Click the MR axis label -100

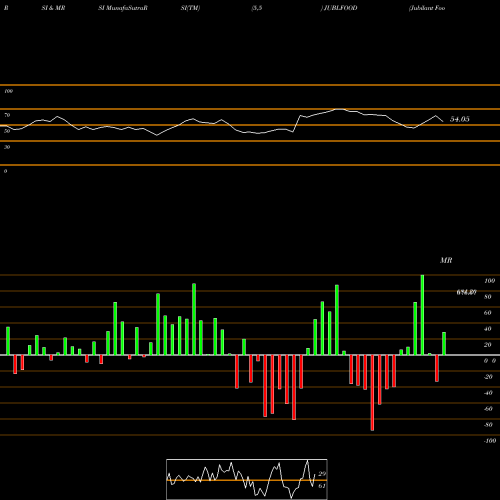pyautogui.click(x=490, y=441)
